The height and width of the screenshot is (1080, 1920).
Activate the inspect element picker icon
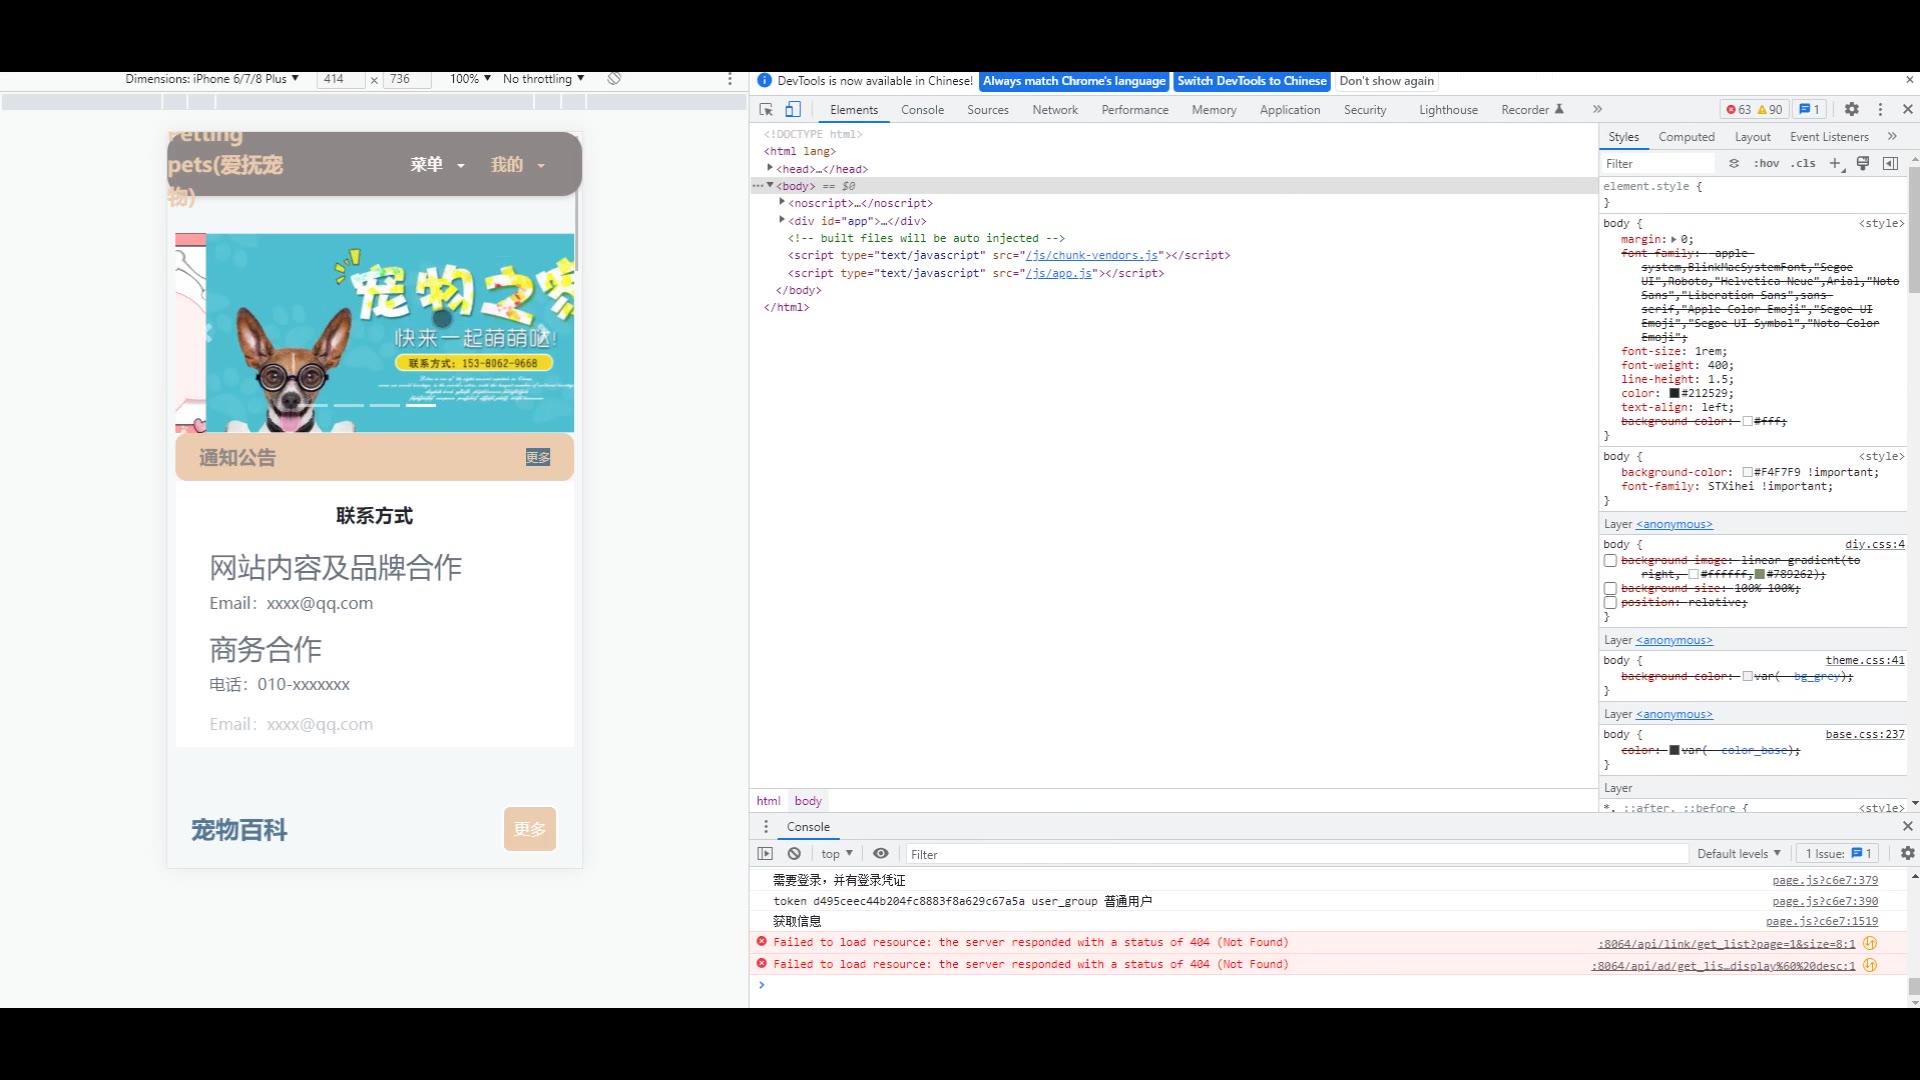coord(766,110)
